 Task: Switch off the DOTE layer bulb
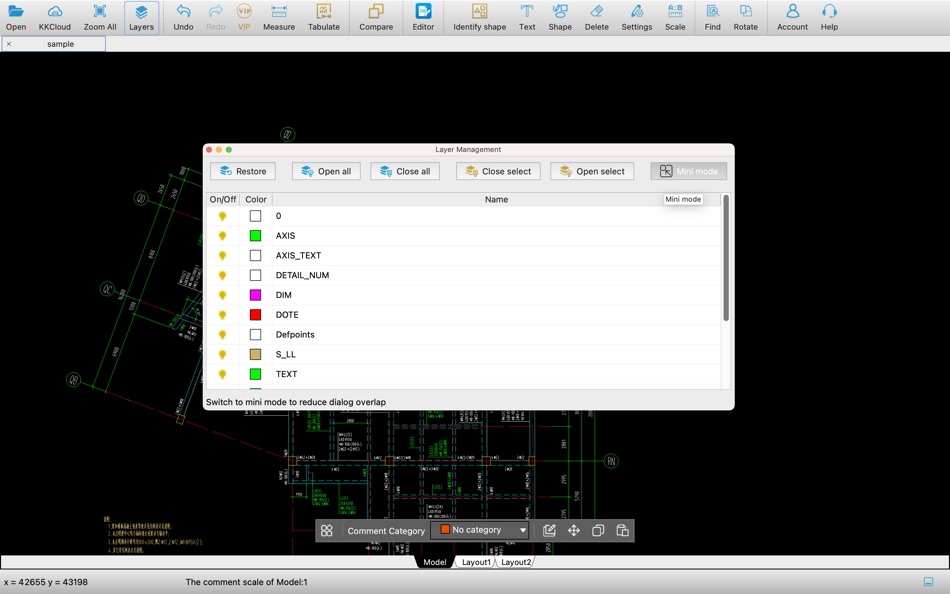tap(222, 315)
